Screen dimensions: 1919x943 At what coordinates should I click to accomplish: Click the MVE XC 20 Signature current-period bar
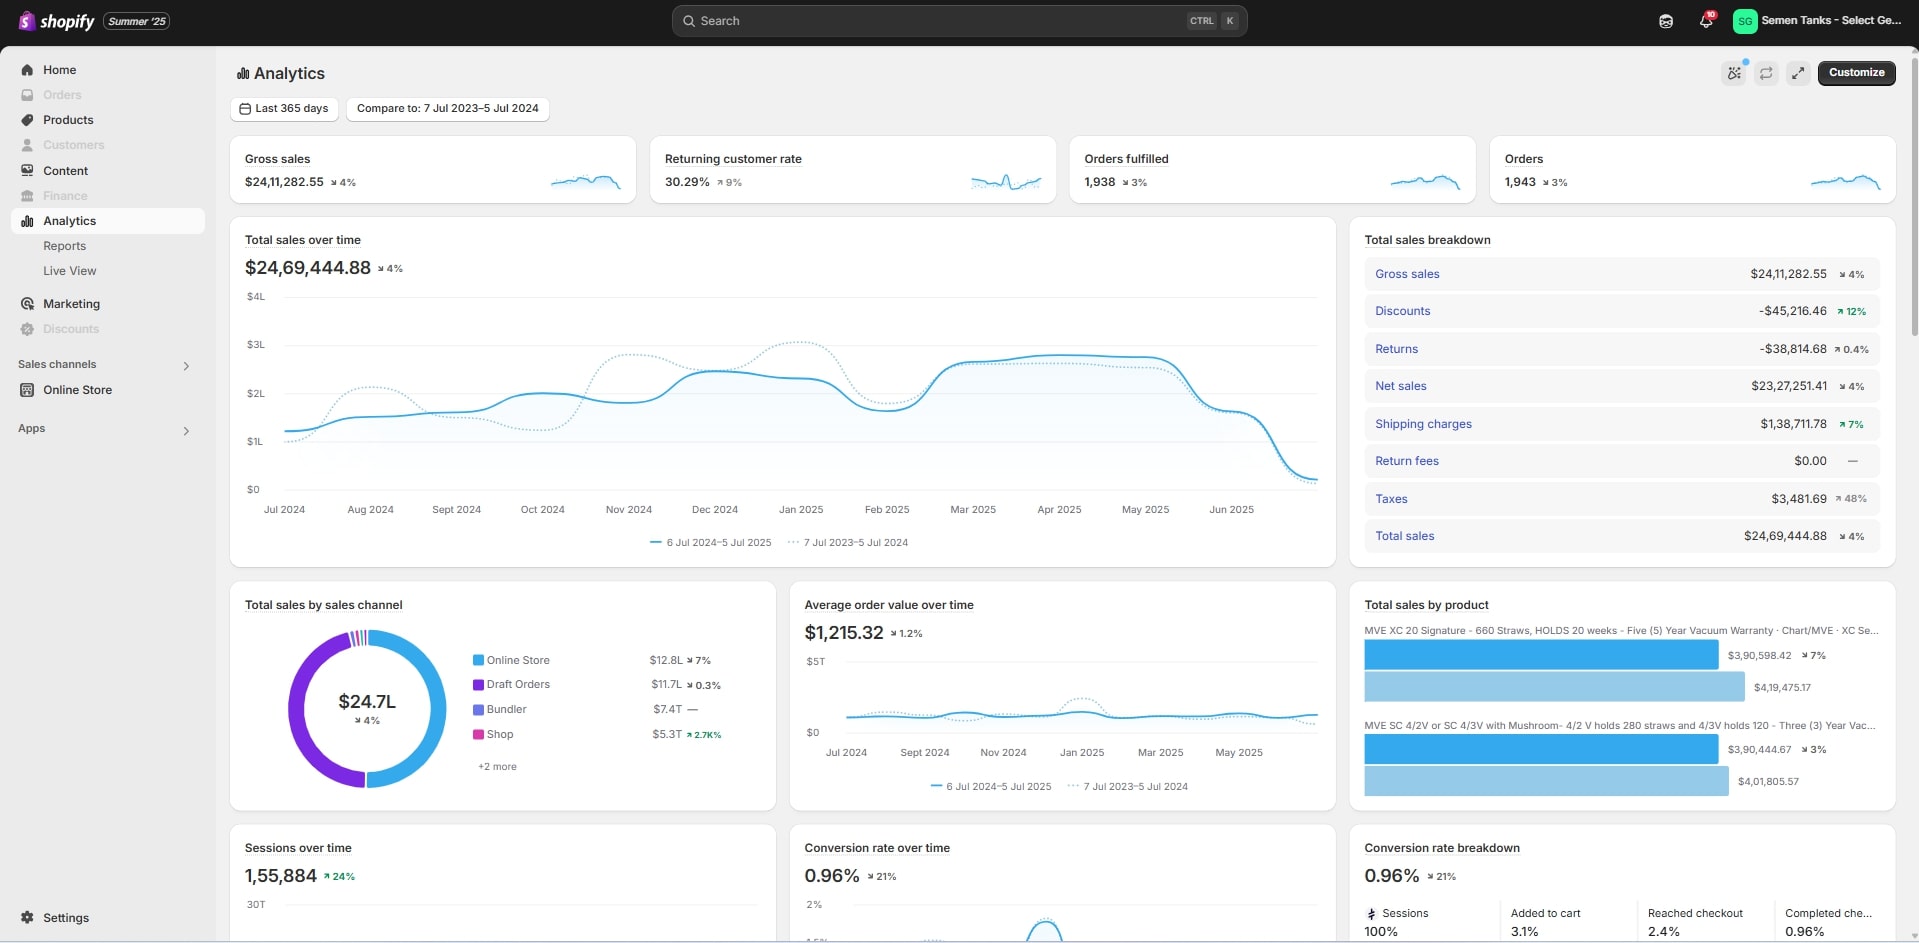click(x=1541, y=655)
